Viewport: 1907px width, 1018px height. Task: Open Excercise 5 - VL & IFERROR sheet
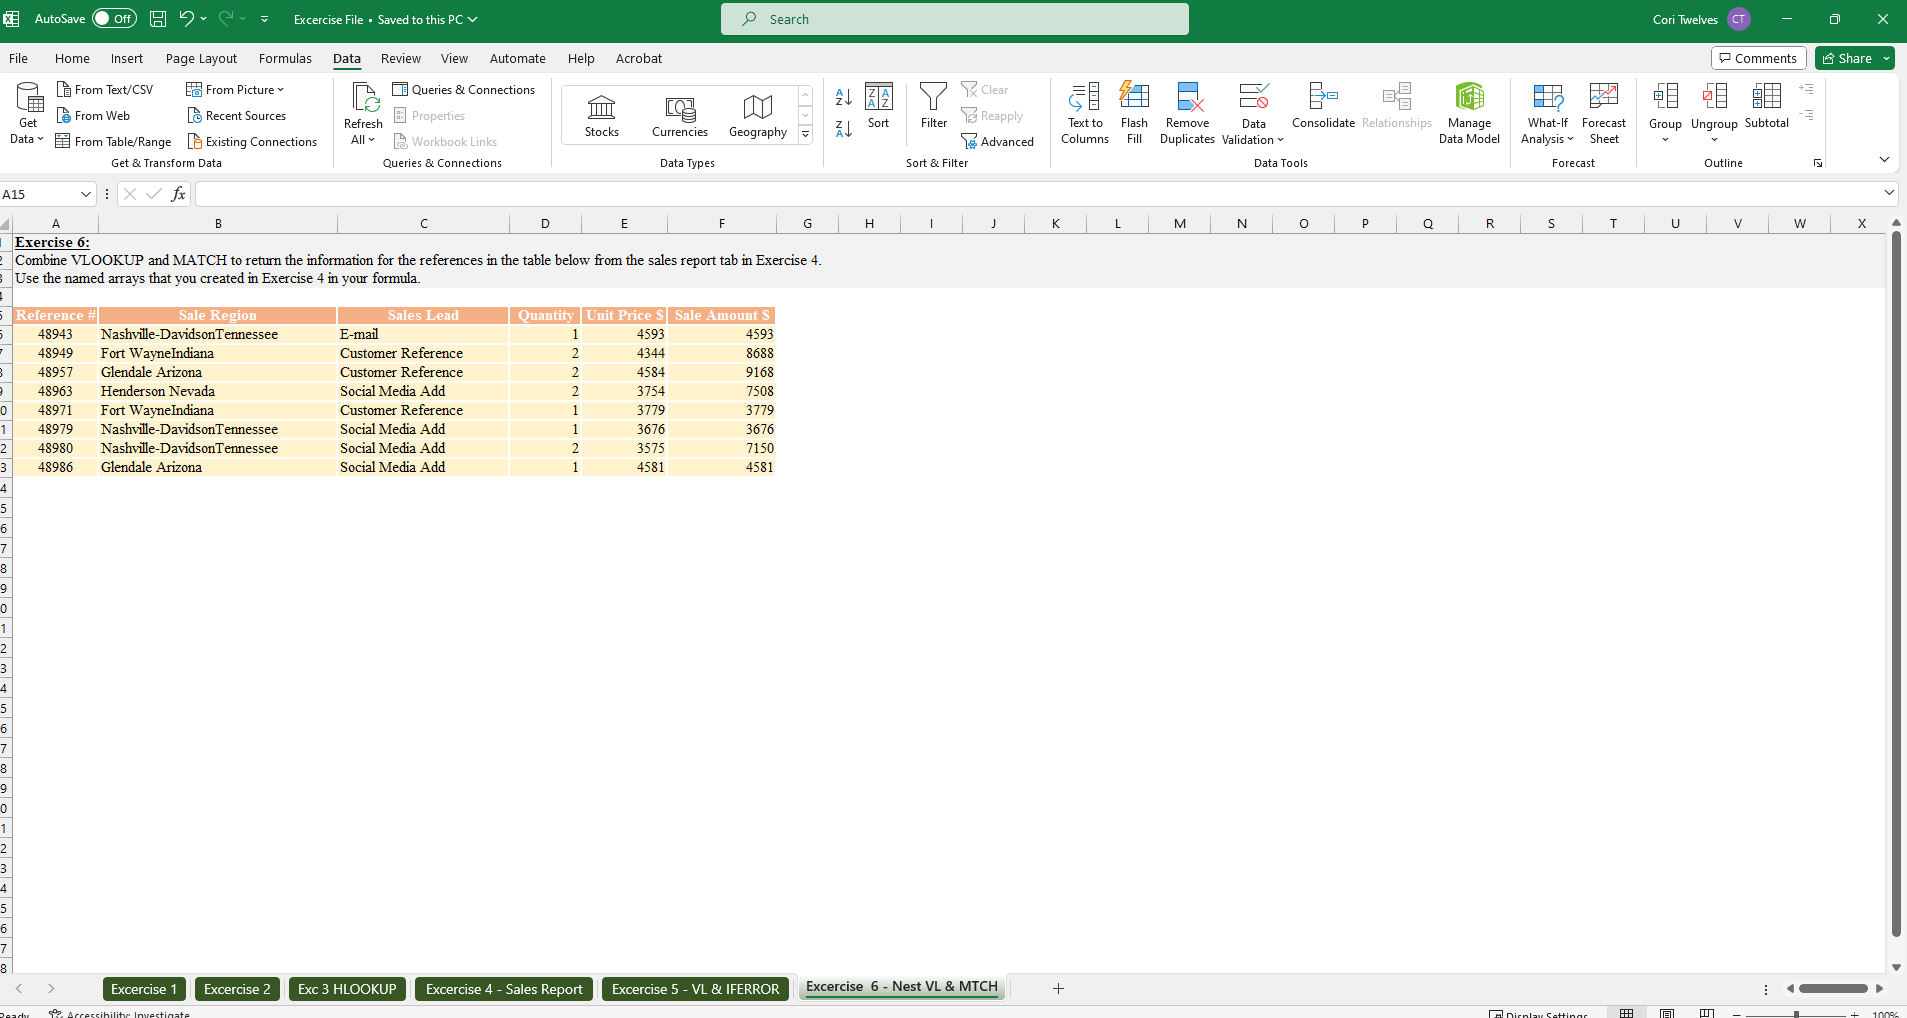[695, 989]
